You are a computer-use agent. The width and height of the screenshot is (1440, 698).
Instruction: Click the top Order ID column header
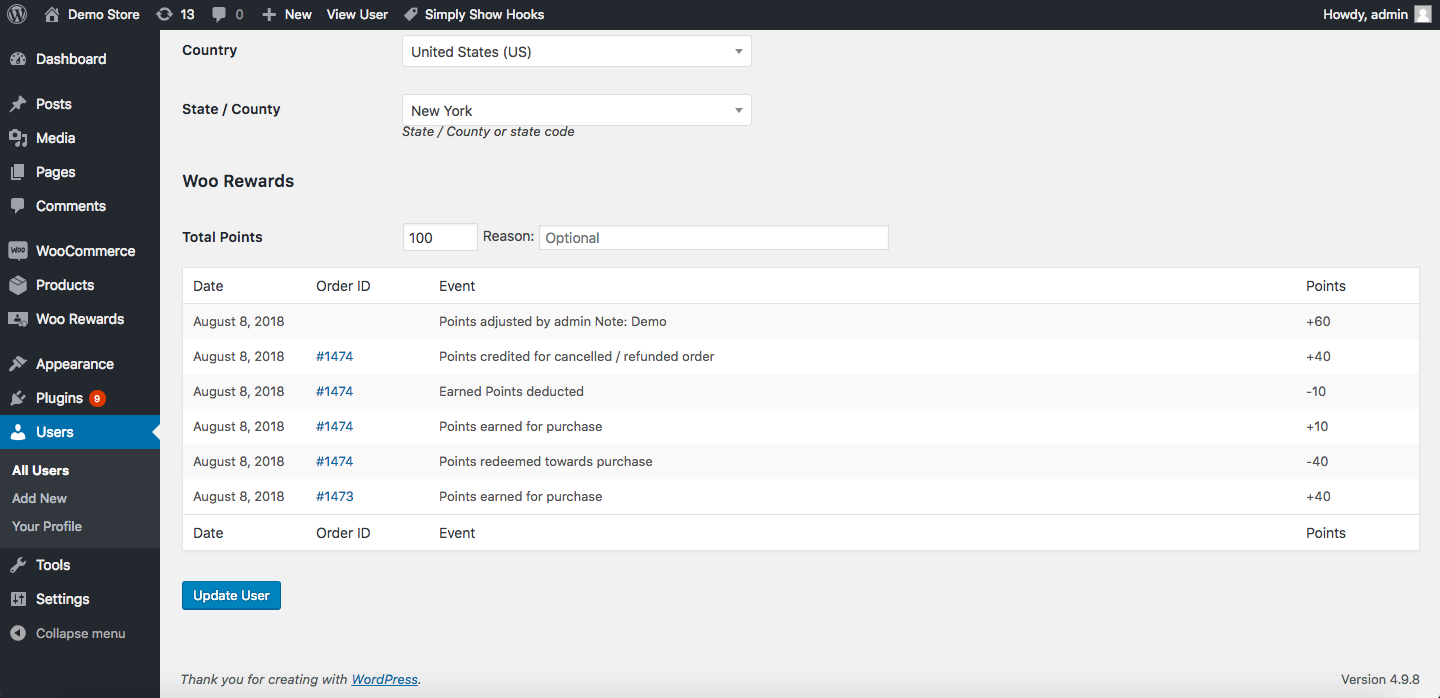[x=343, y=286]
